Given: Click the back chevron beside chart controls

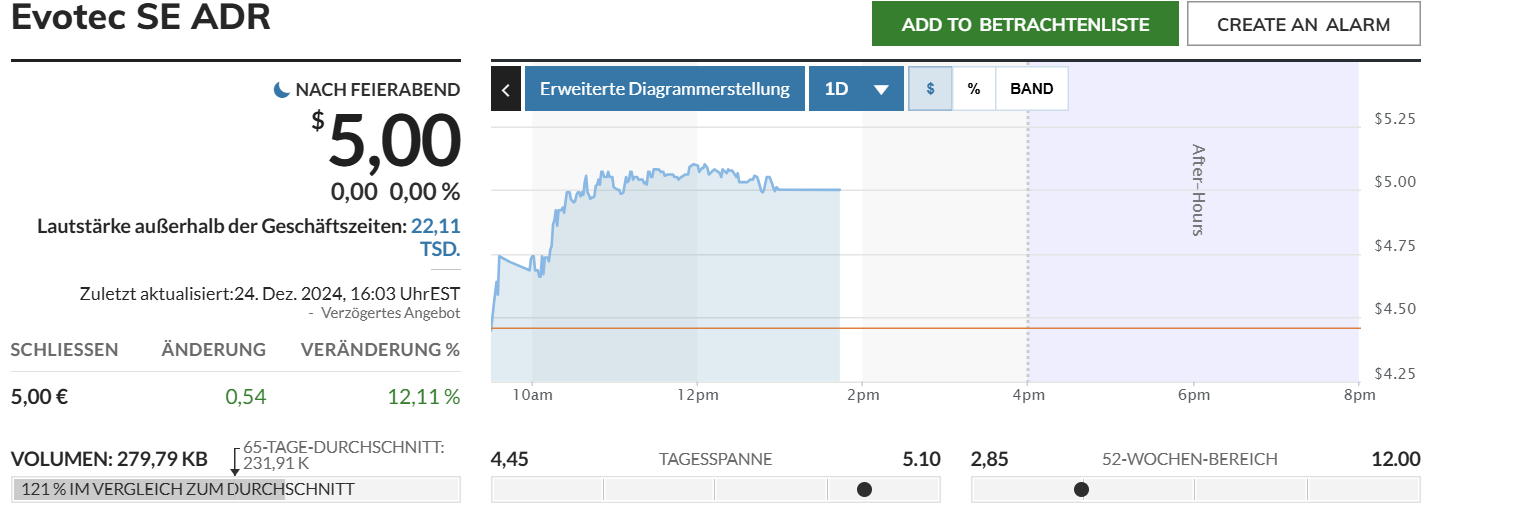Looking at the screenshot, I should point(505,89).
